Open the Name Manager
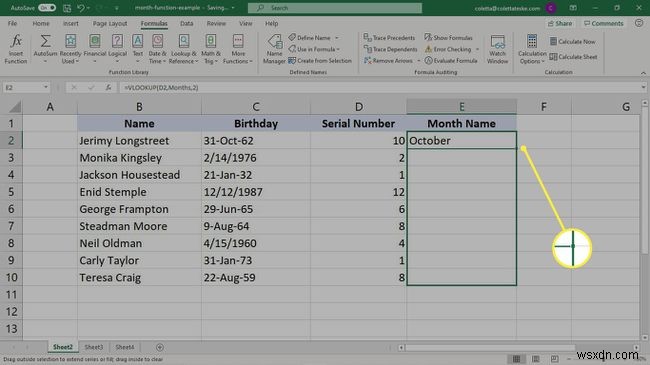The image size is (650, 365). point(274,49)
